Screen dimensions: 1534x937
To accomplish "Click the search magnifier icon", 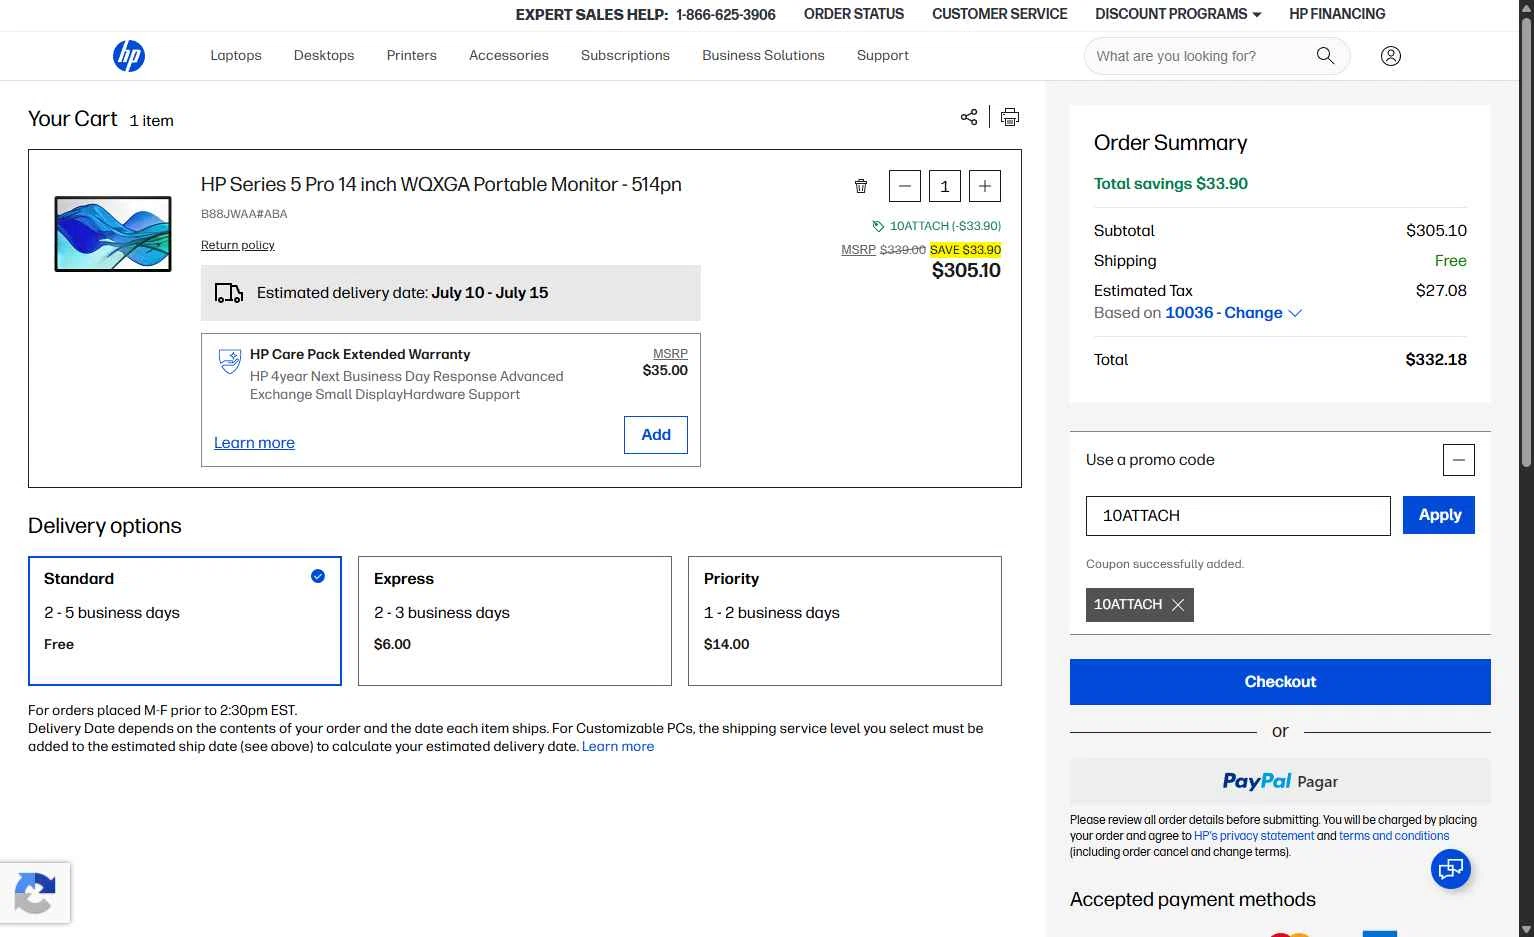I will pos(1325,56).
